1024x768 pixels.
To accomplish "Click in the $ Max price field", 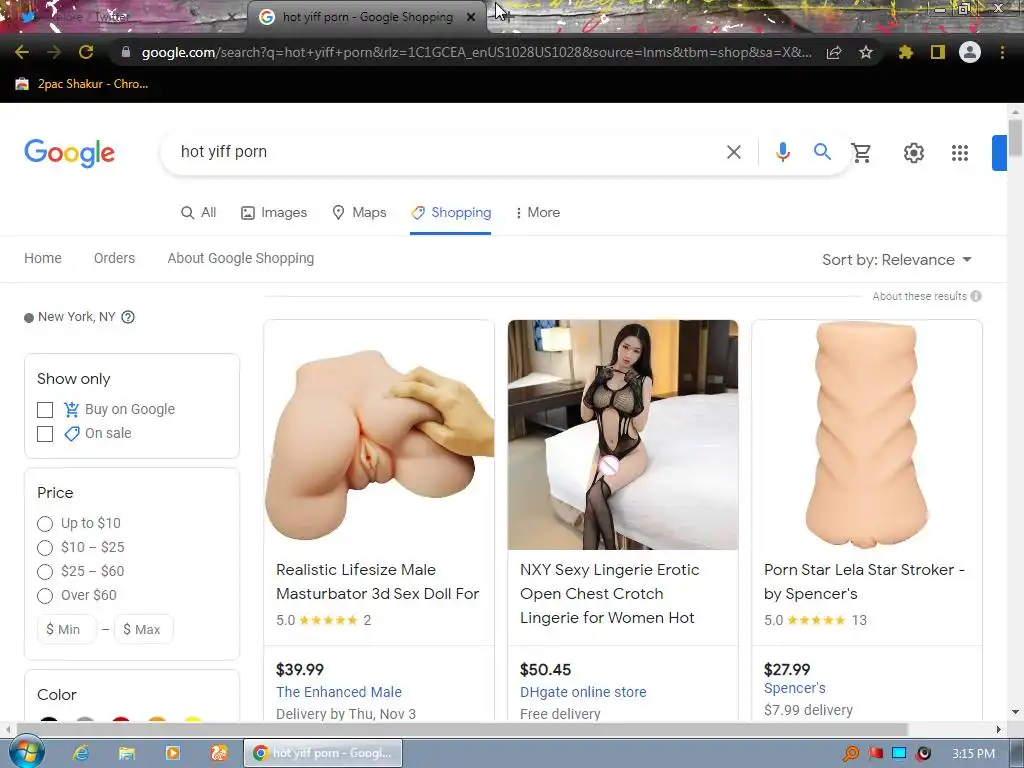I will pyautogui.click(x=144, y=630).
